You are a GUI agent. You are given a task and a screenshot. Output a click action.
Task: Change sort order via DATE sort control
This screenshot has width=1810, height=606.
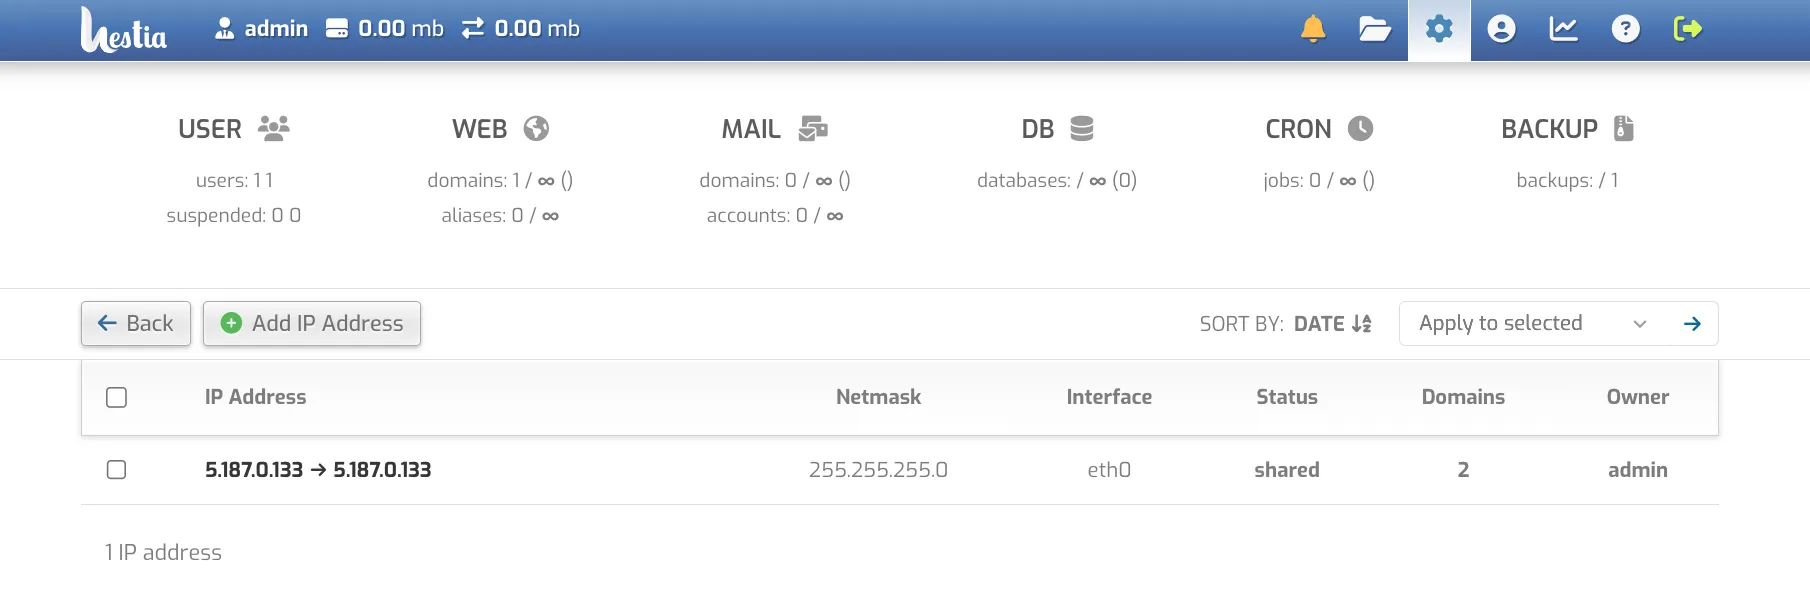point(1332,324)
